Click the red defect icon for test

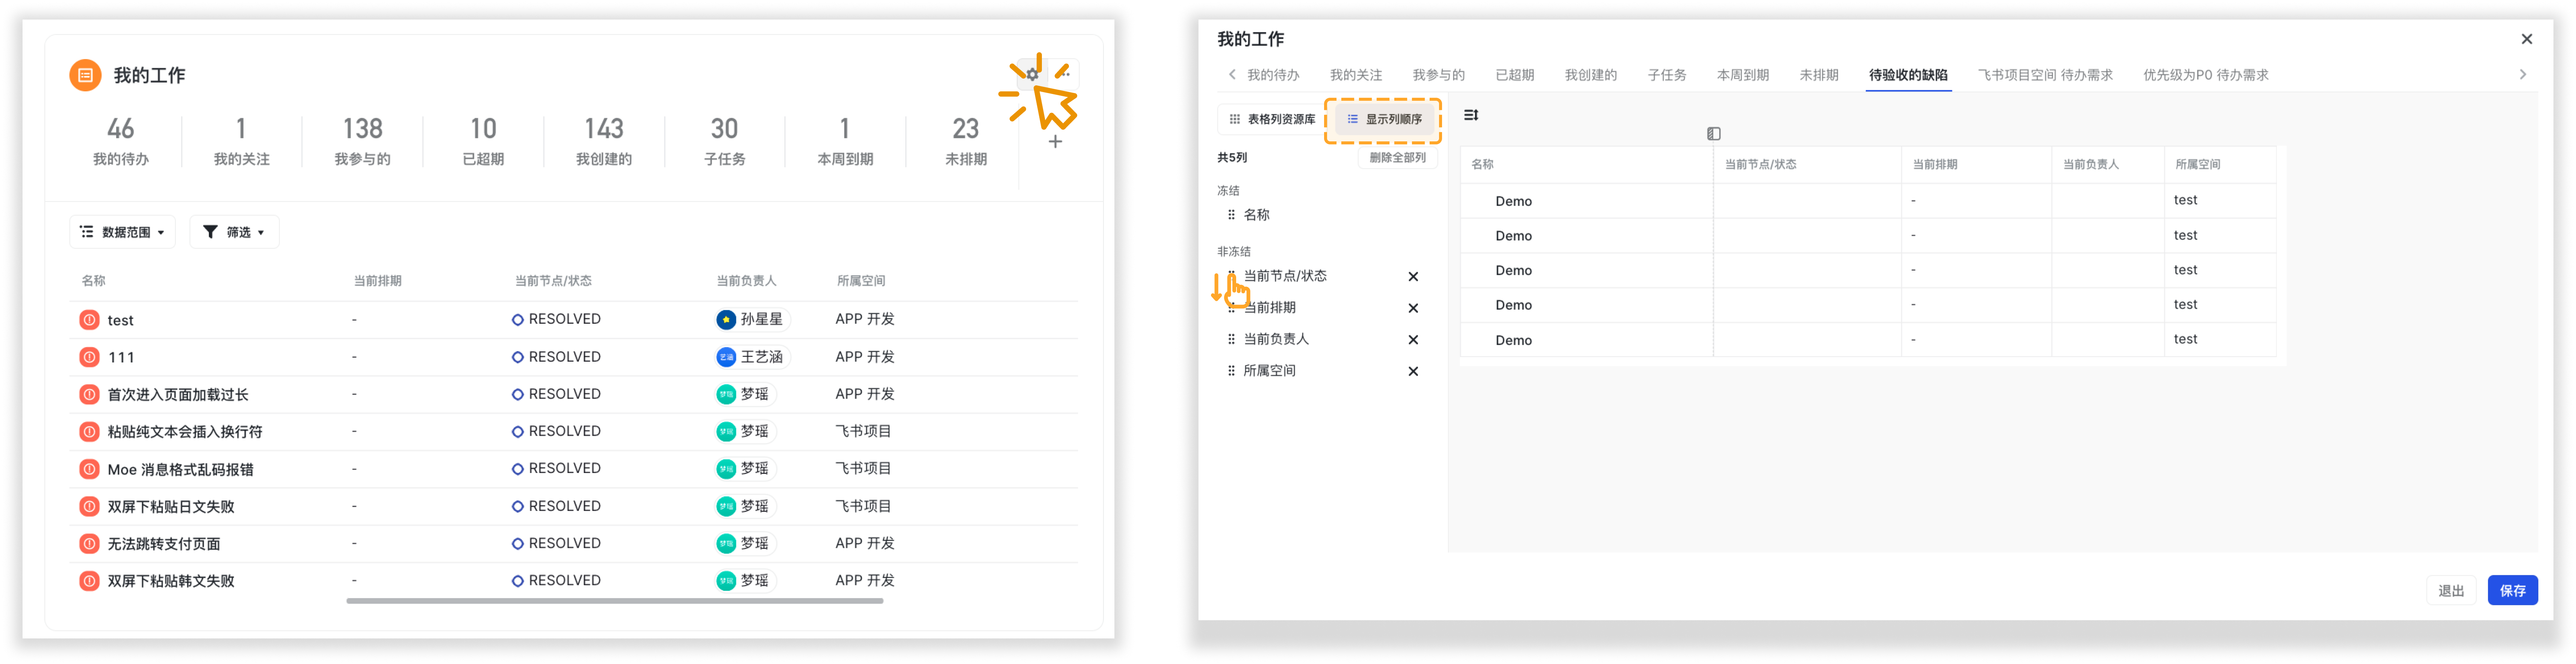[89, 320]
